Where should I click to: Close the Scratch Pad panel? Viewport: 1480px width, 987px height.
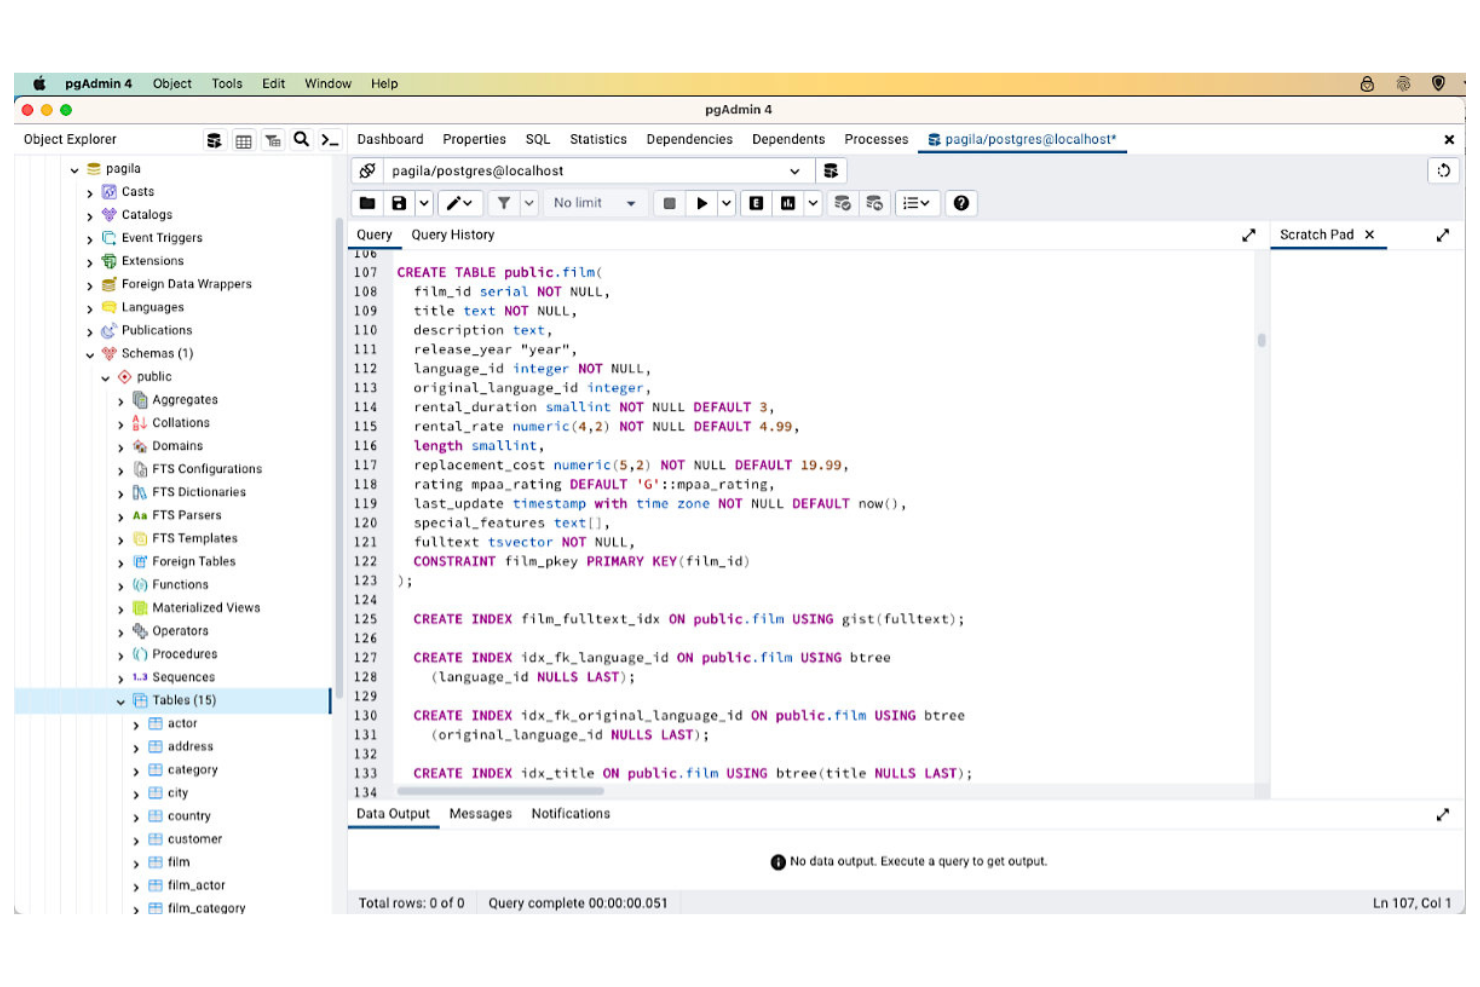click(x=1370, y=235)
